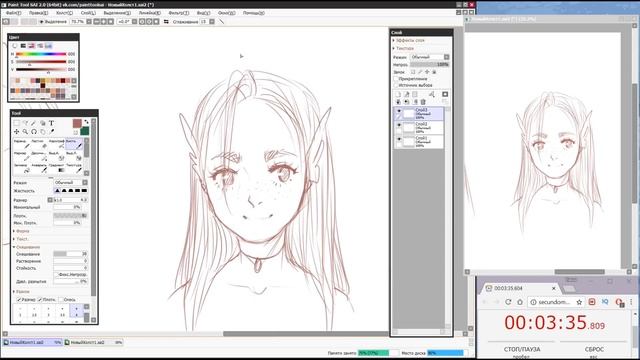This screenshot has height=360, width=640.
Task: Select the lasso selection tool
Action: [x=25, y=123]
